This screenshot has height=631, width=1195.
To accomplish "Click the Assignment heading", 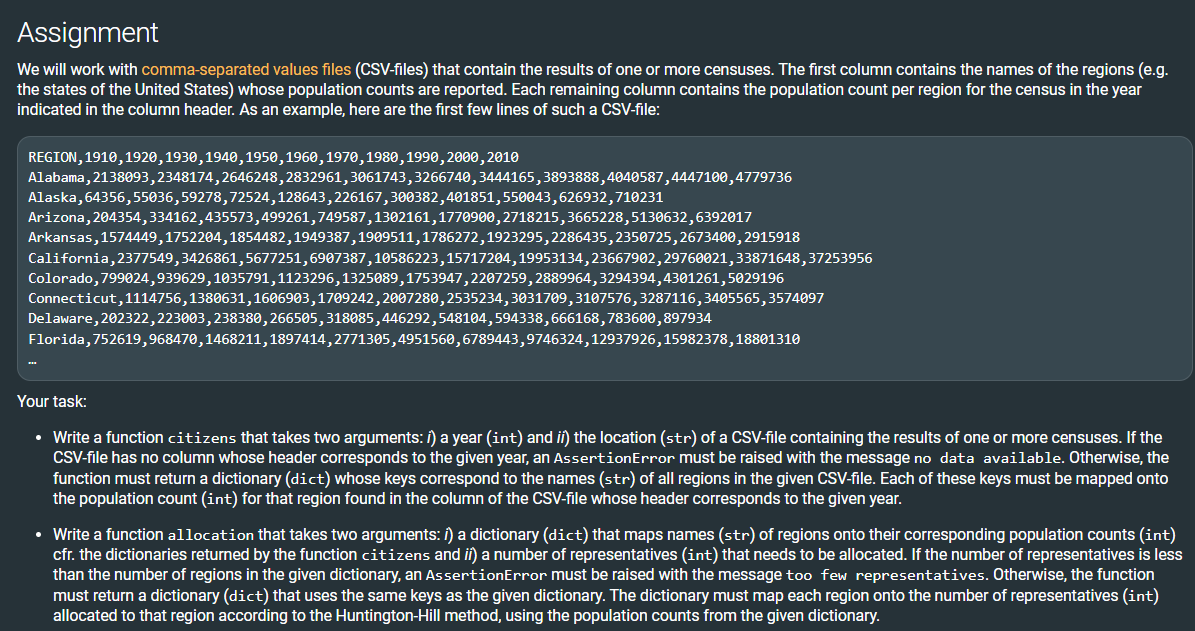I will (x=88, y=33).
